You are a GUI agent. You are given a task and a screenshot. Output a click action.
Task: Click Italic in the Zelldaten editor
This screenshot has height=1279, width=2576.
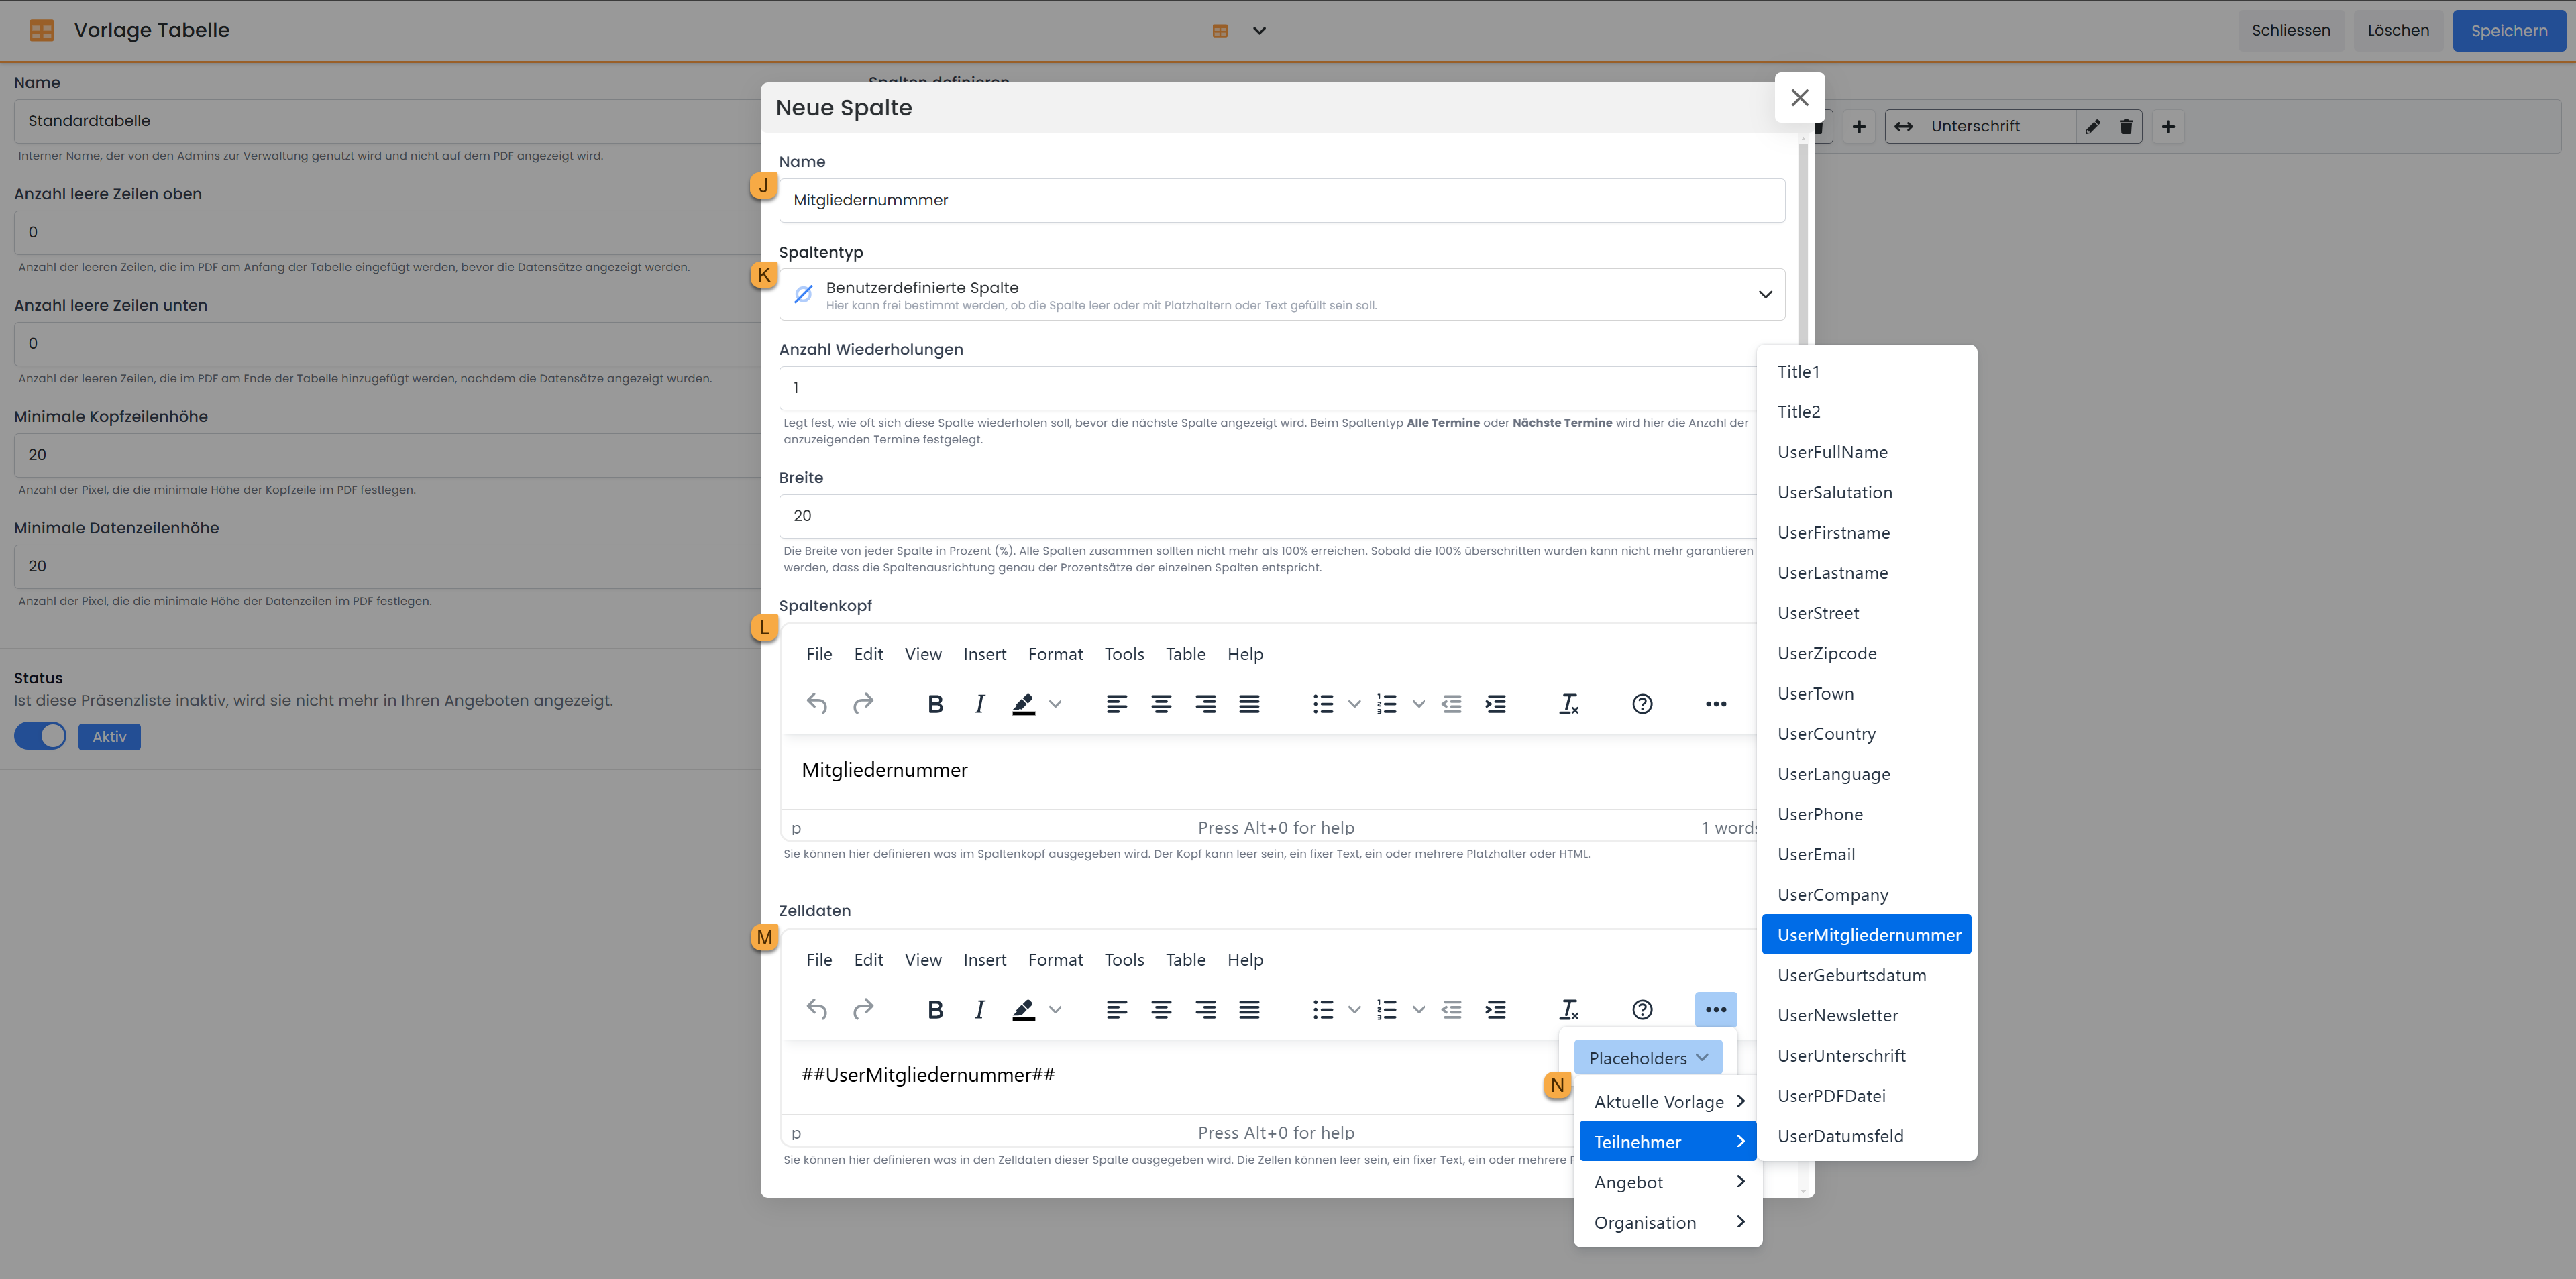point(979,1010)
